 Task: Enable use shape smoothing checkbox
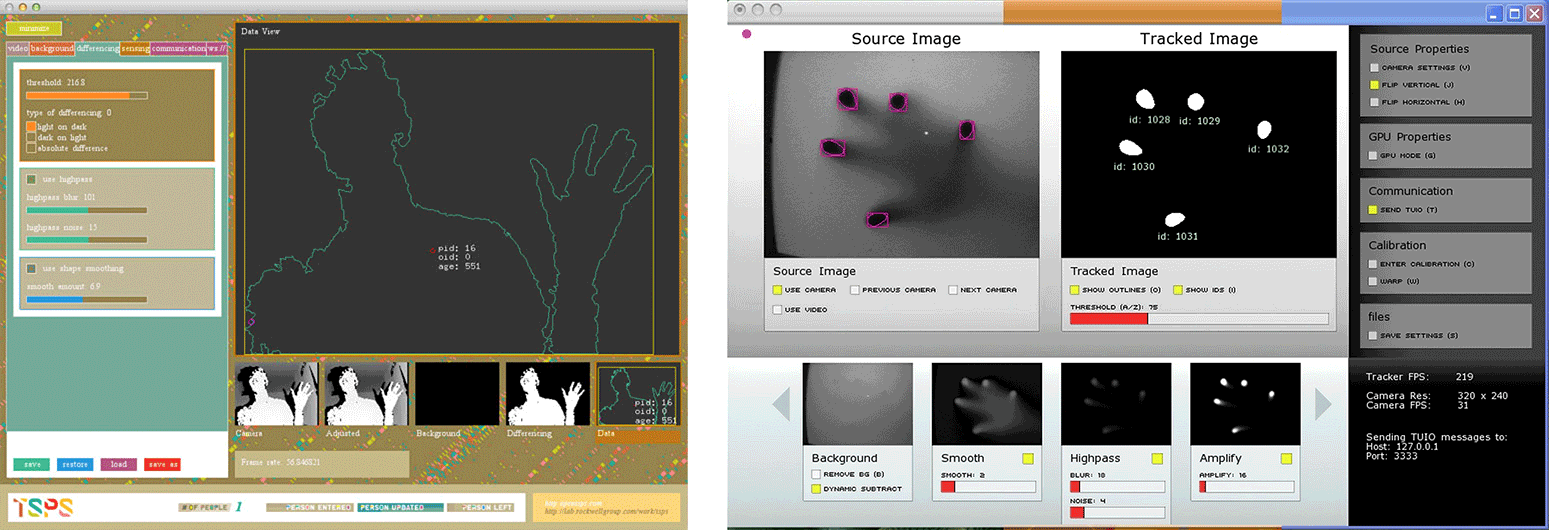coord(32,268)
